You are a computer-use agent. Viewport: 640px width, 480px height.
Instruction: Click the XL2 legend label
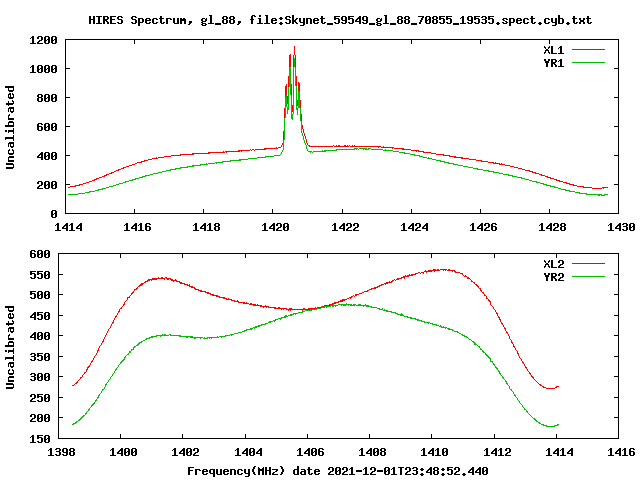(x=553, y=264)
